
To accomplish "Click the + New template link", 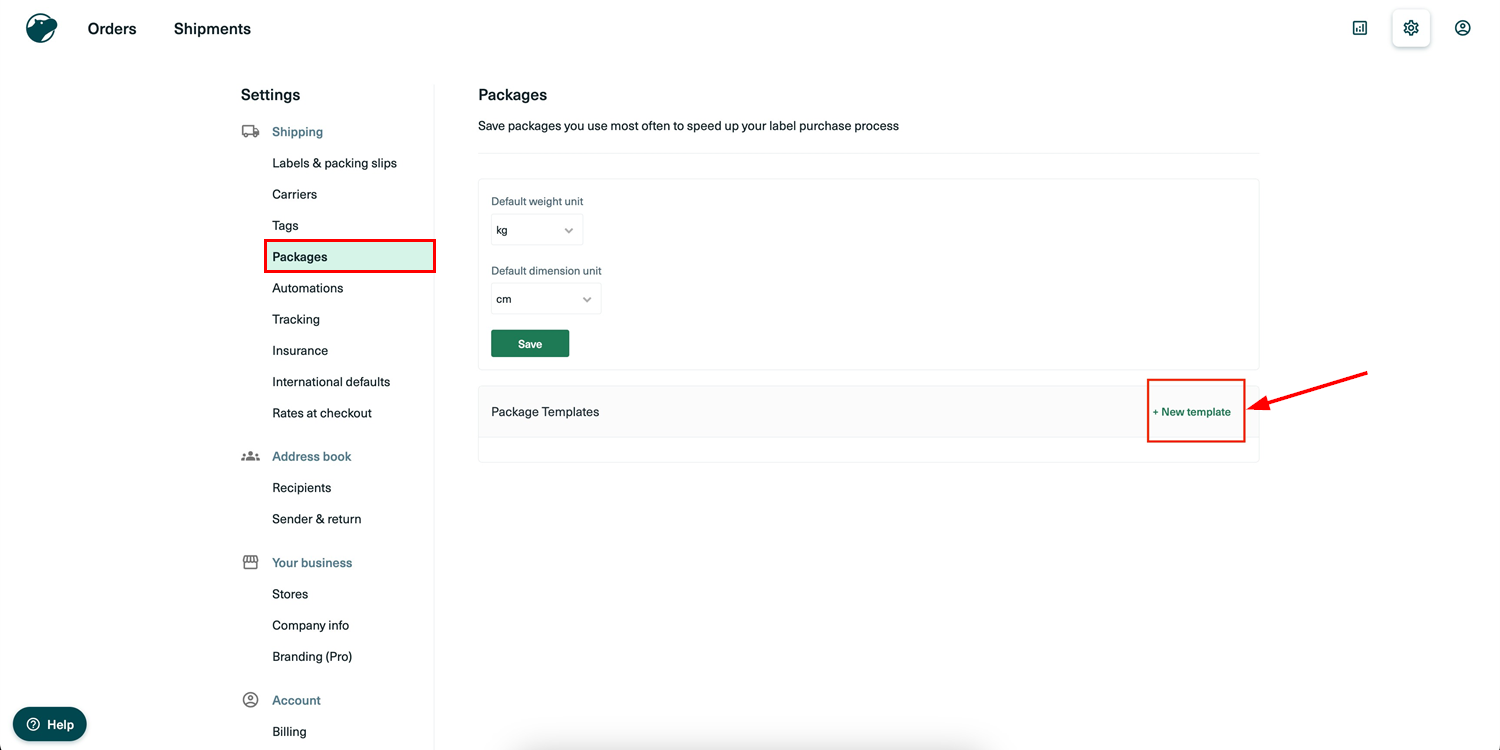I will [1195, 412].
